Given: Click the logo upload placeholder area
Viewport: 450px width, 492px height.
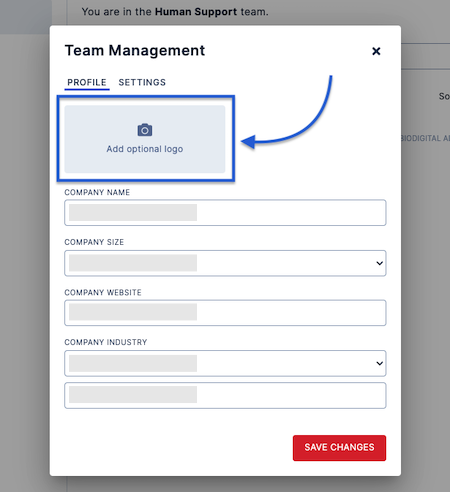Looking at the screenshot, I should [145, 139].
